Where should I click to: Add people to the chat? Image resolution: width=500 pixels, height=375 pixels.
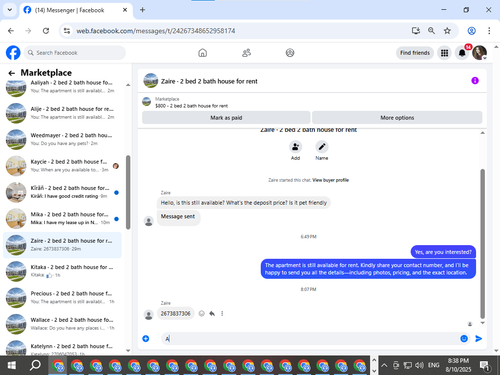tap(295, 147)
